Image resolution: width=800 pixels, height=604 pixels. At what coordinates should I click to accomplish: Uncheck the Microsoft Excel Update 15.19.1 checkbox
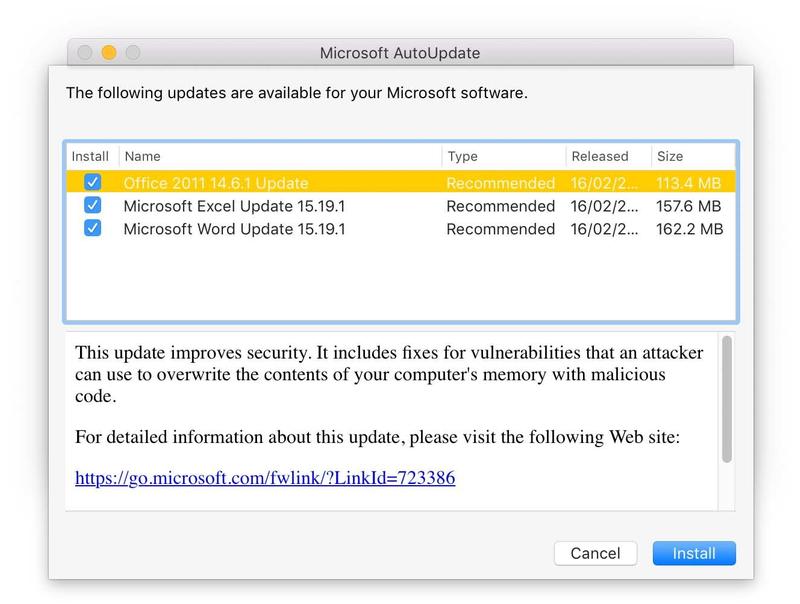point(92,205)
